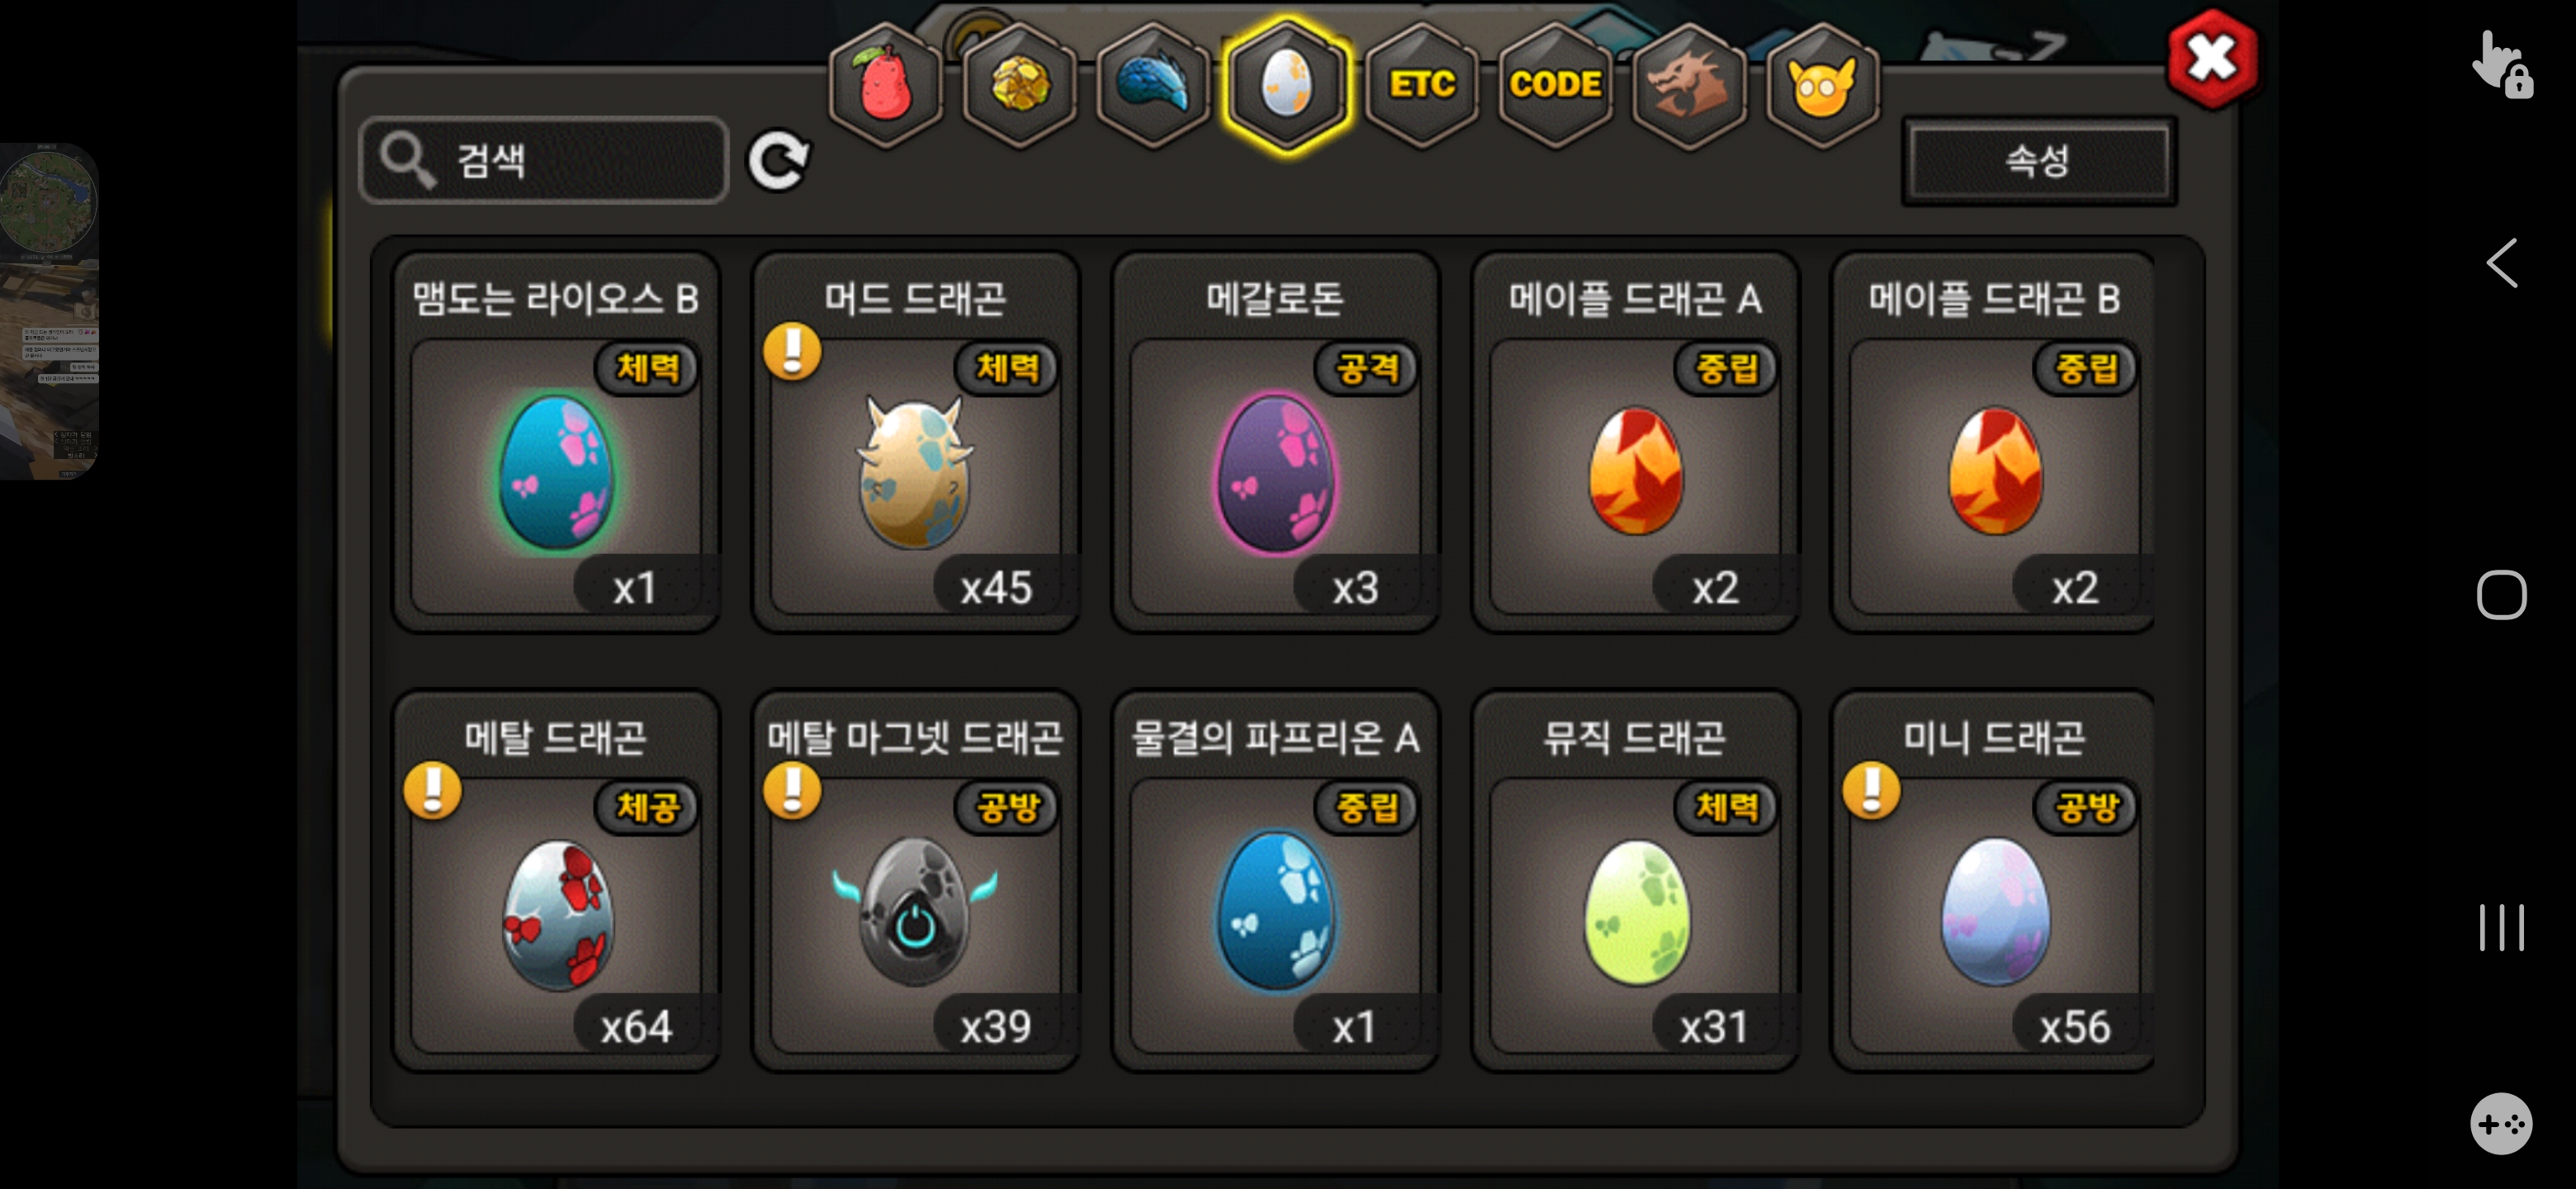Open the 속성 attribute filter

[x=2038, y=161]
